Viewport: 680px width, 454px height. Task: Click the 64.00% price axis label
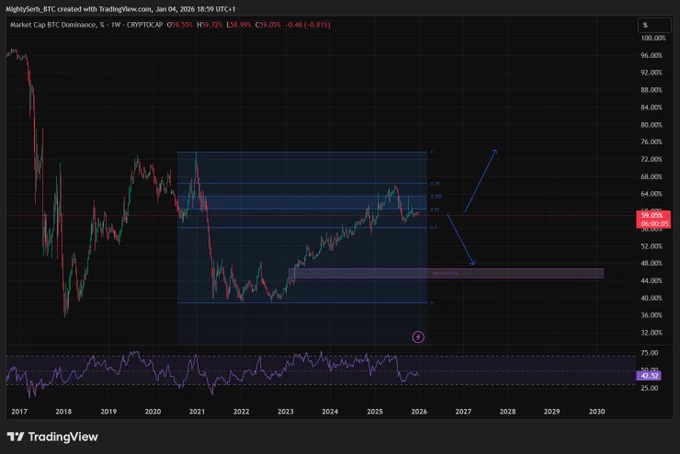[x=651, y=194]
